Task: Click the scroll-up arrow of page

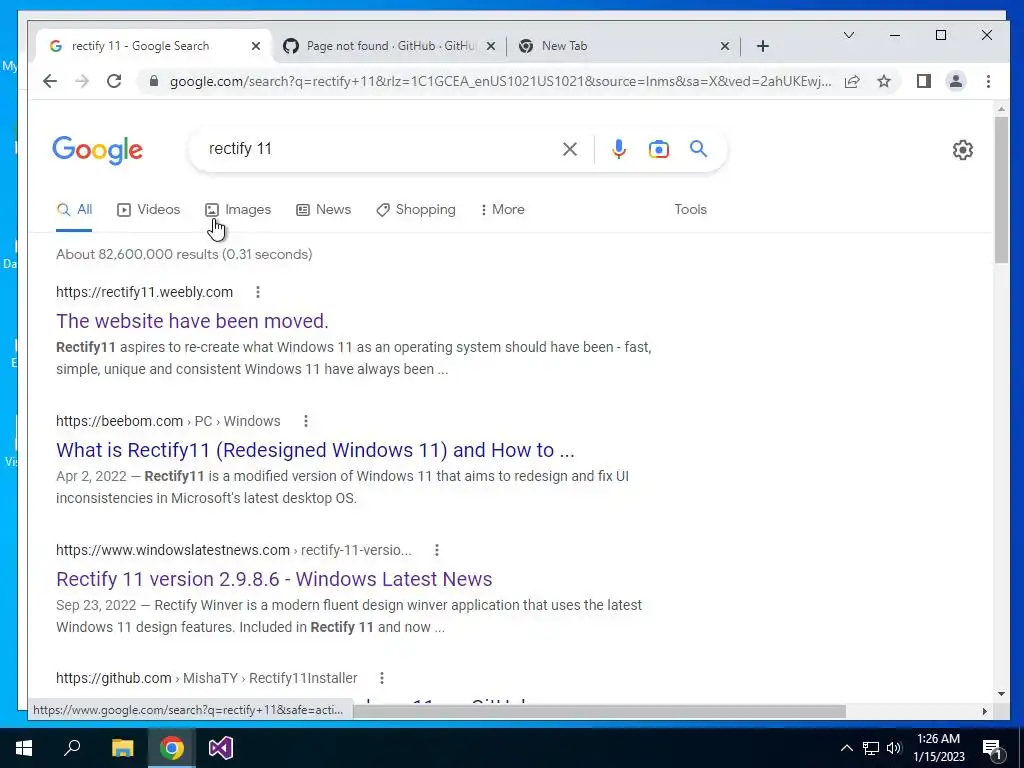Action: 1001,109
